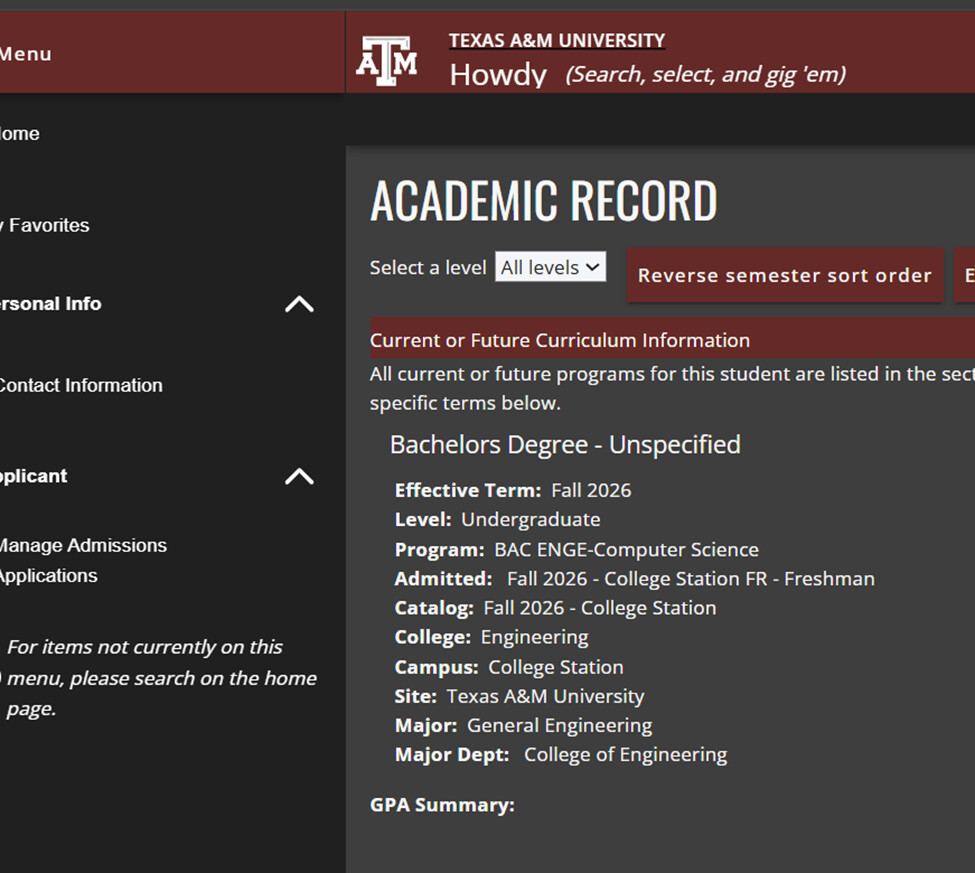The image size is (975, 873).
Task: Go to the Howdy portal title link
Action: [498, 75]
